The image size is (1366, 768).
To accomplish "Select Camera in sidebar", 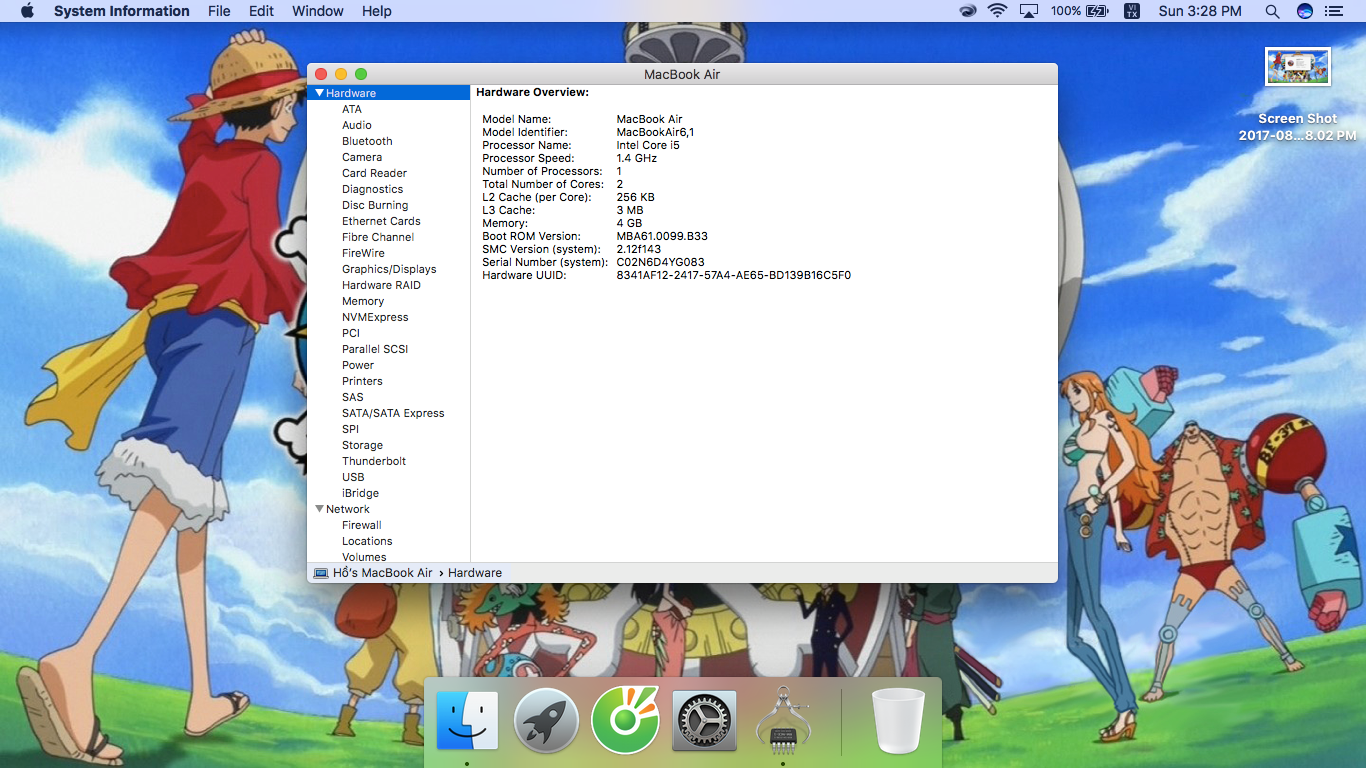I will point(362,157).
